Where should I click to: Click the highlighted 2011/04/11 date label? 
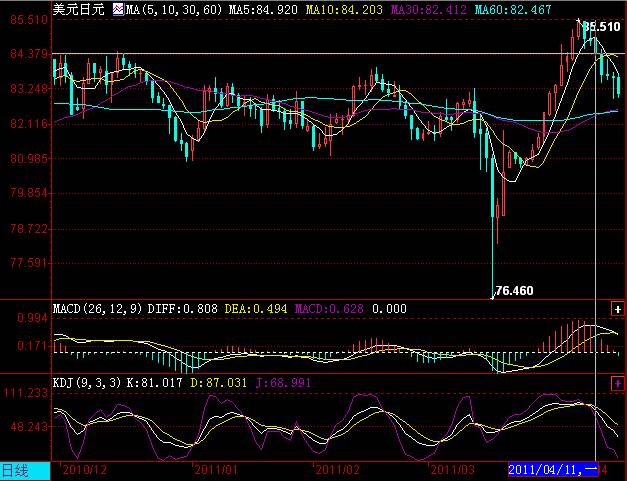tap(553, 469)
